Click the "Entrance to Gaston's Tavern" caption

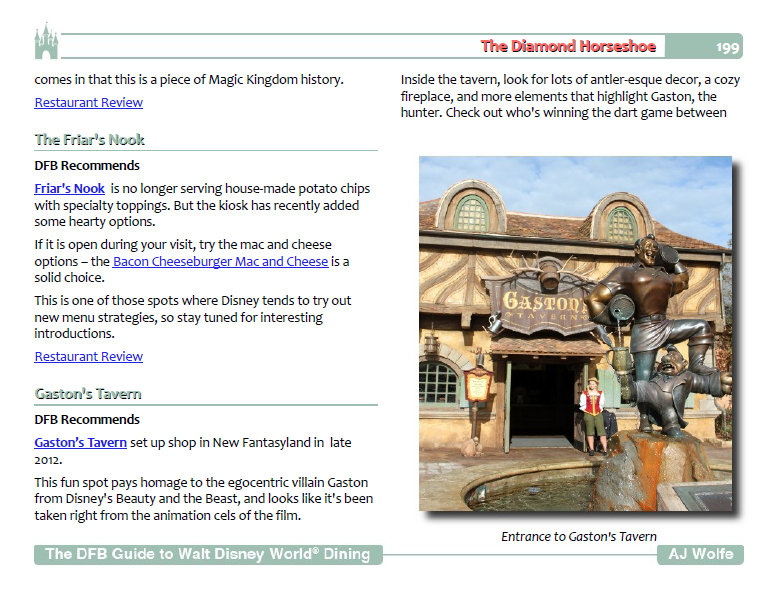pyautogui.click(x=578, y=536)
